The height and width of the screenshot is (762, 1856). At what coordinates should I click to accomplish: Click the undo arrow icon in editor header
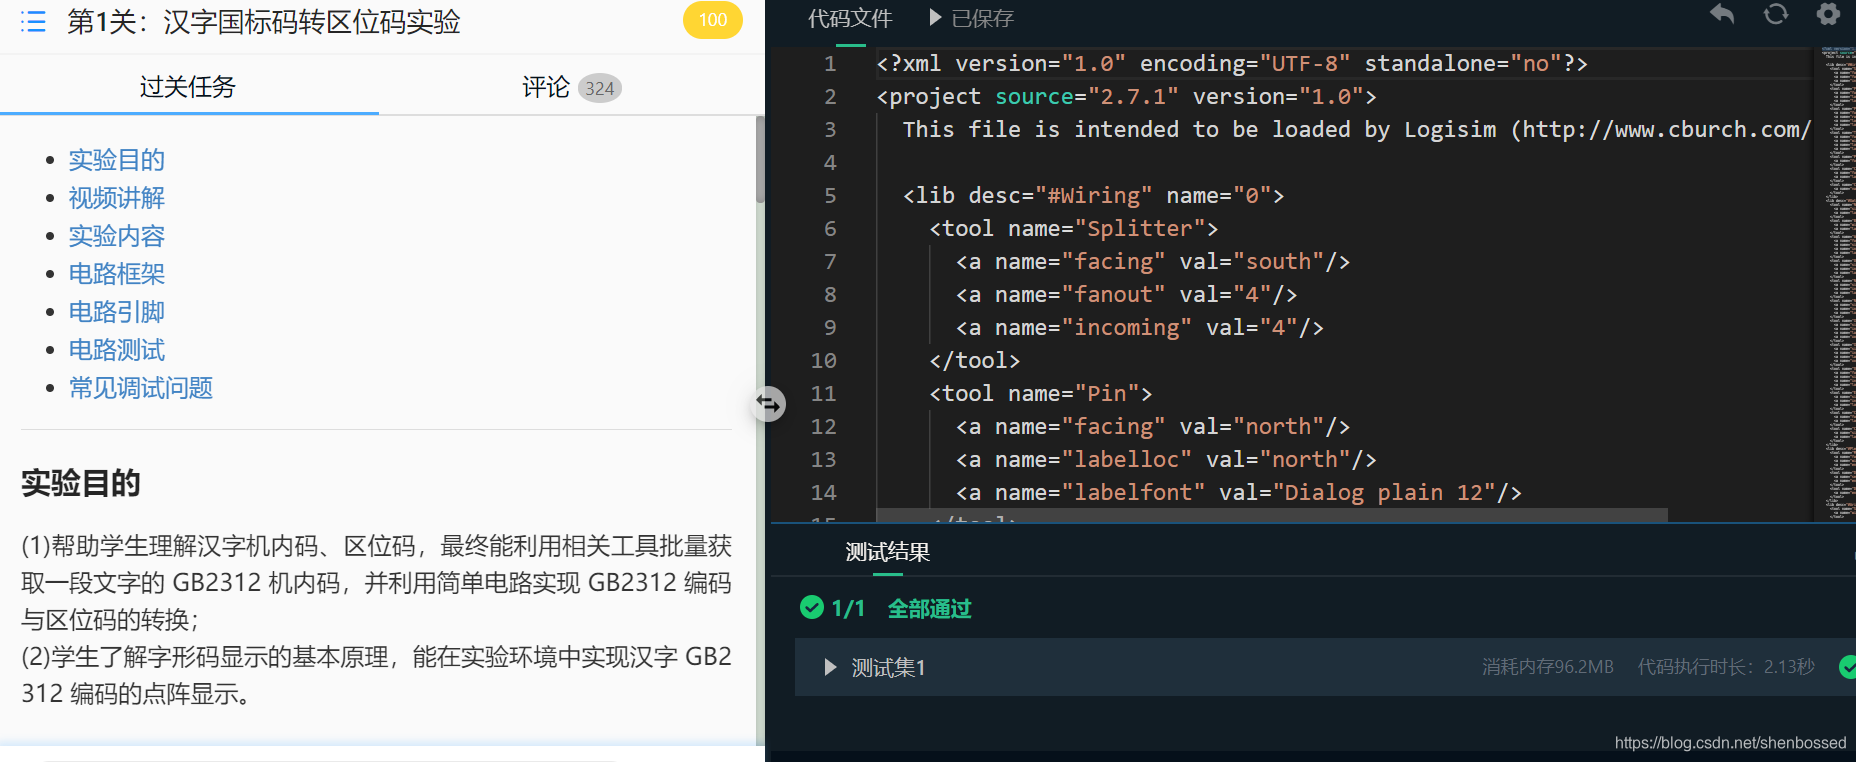(x=1722, y=14)
